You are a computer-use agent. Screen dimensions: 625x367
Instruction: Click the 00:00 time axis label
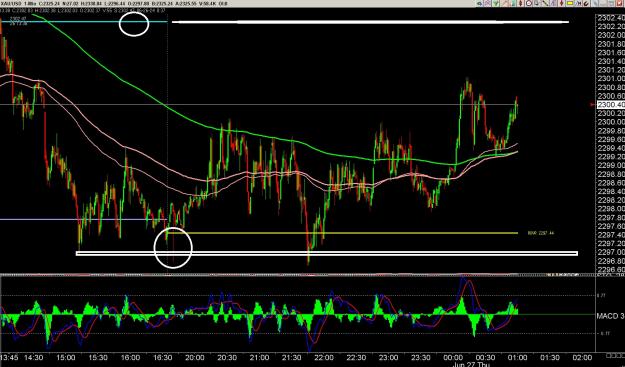[x=453, y=357]
